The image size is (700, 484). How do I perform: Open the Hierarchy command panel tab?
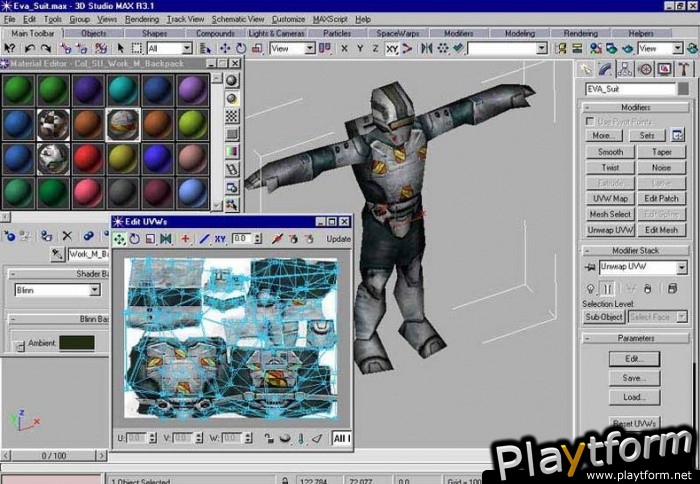tap(625, 69)
